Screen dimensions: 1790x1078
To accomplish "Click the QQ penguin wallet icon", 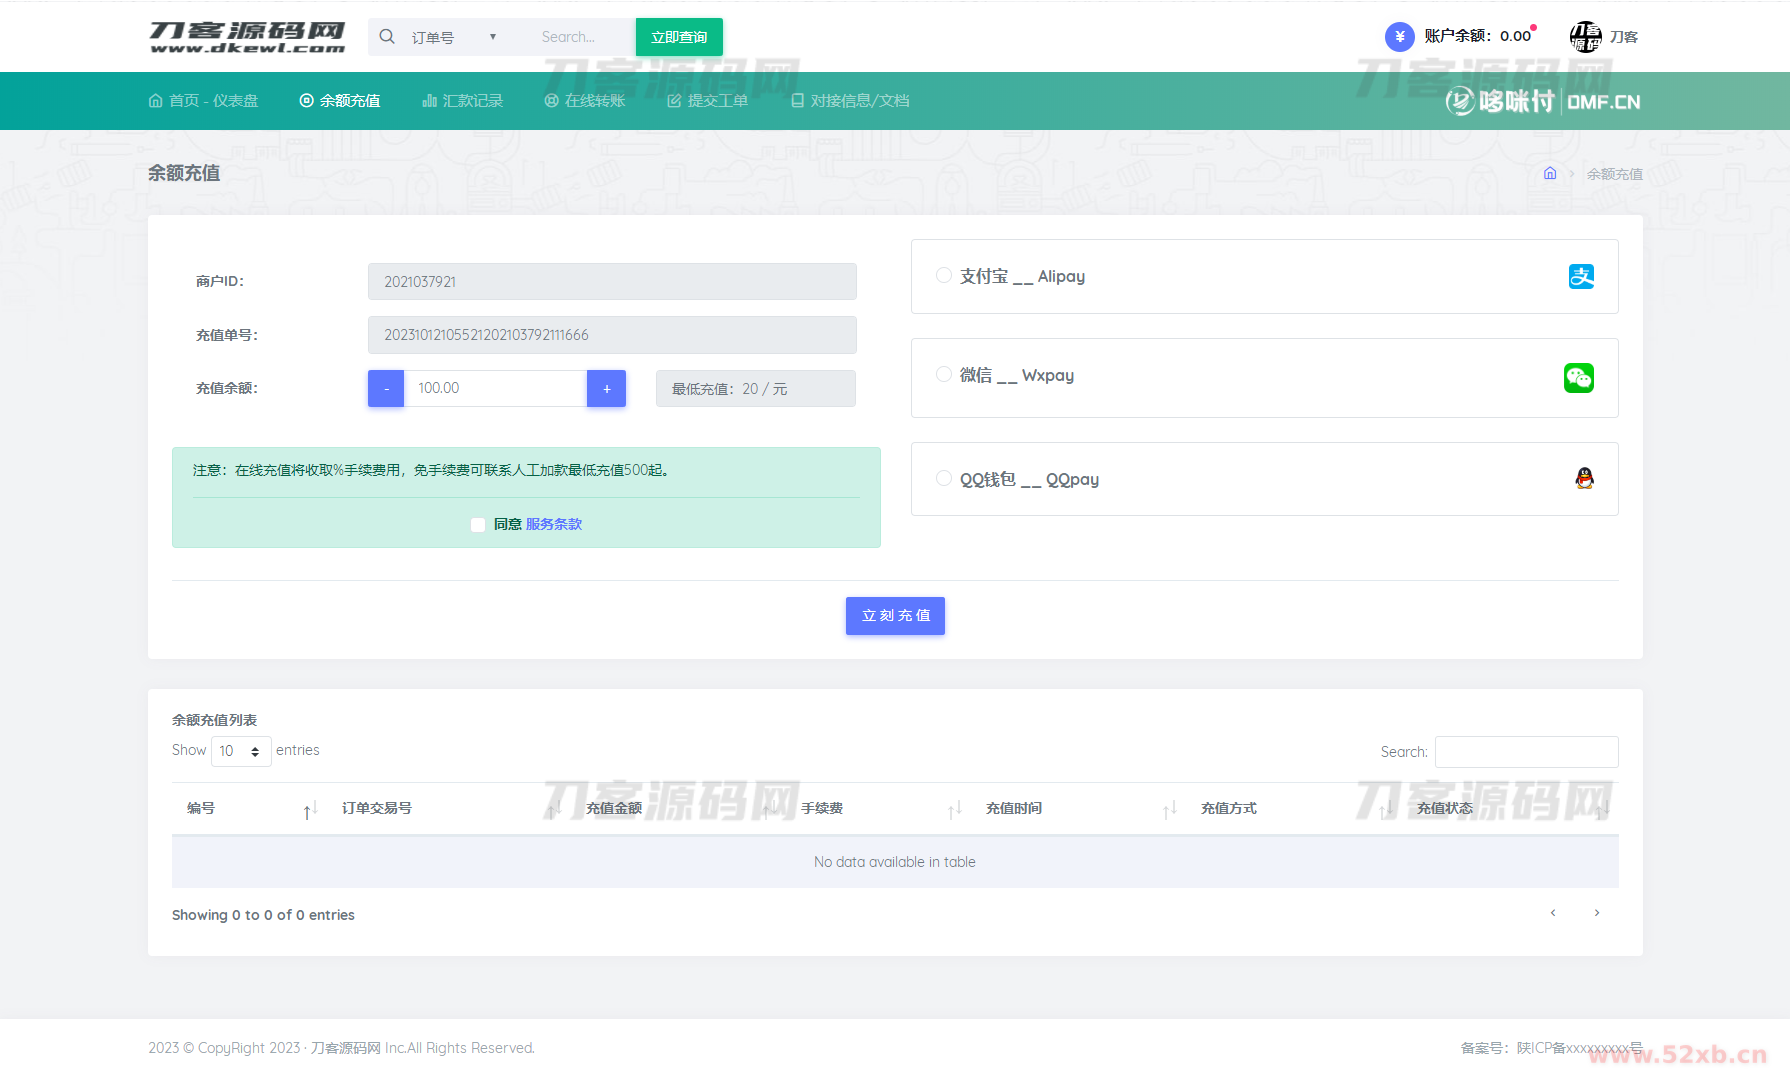I will pyautogui.click(x=1584, y=479).
